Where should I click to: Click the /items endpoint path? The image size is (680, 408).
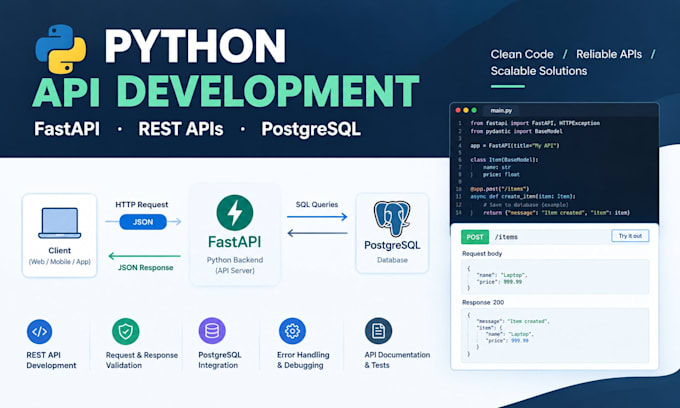click(506, 237)
